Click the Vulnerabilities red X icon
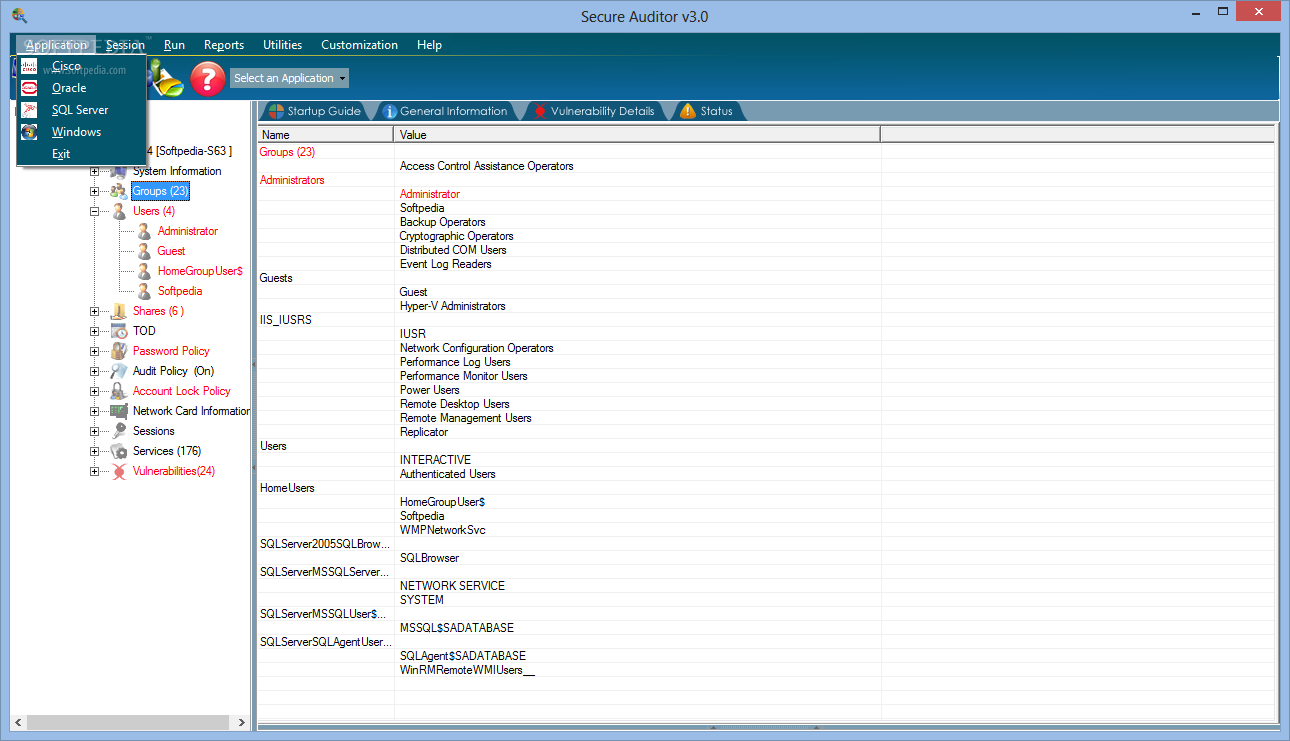 119,471
